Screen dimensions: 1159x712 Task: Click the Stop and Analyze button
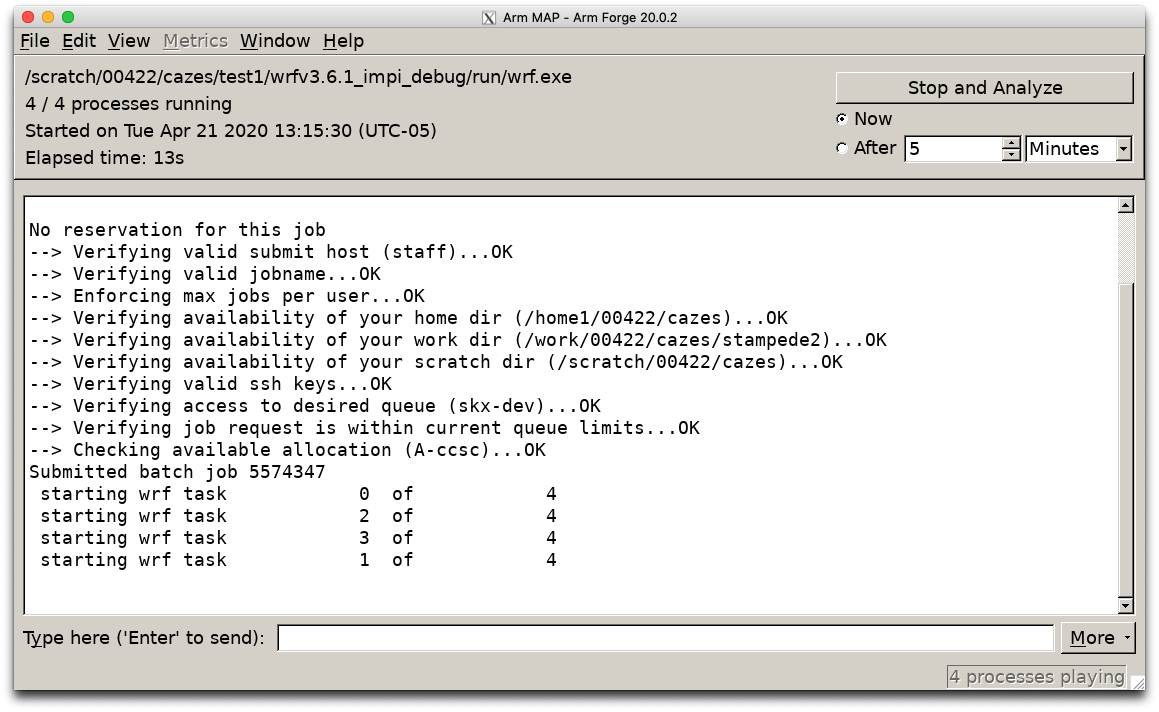(x=985, y=87)
